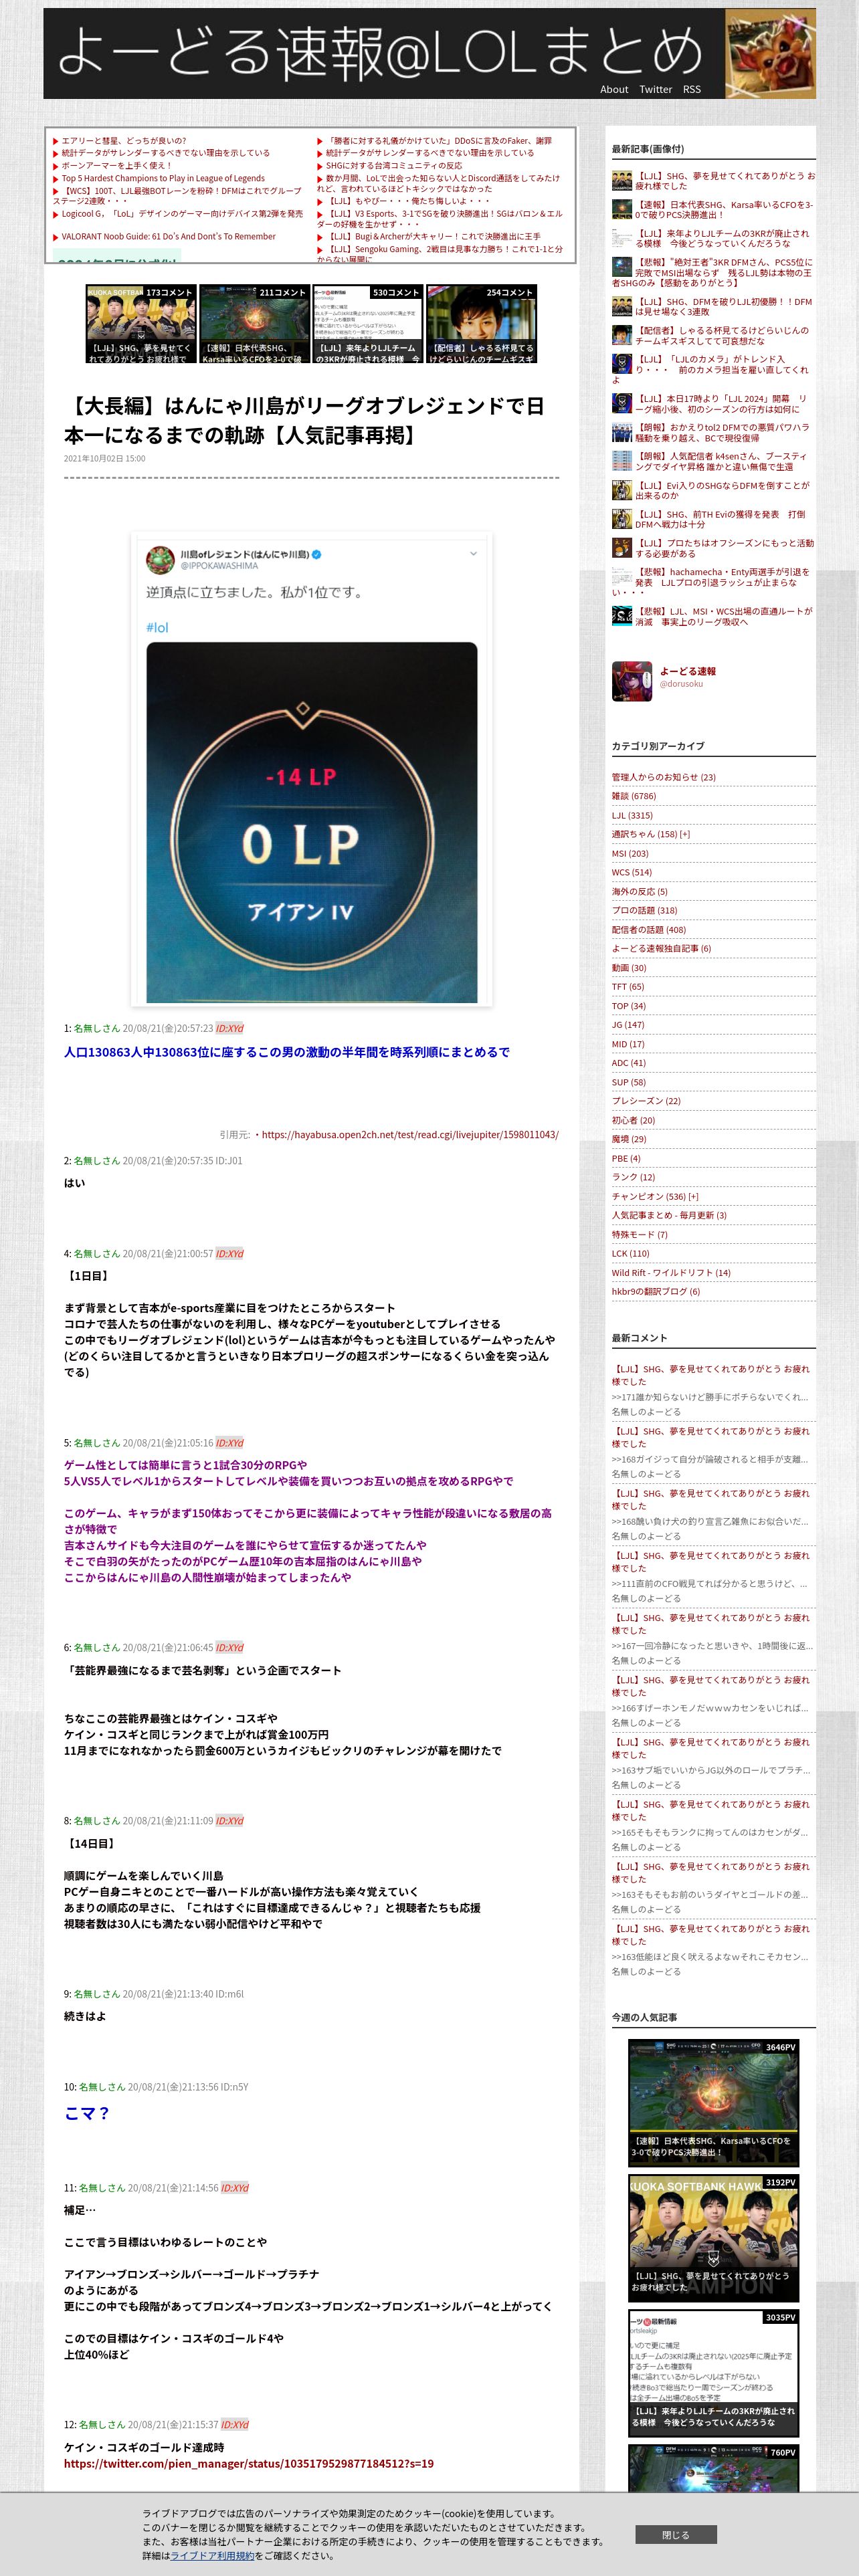859x2576 pixels.
Task: Open category 人気記事まとめ - 毎月更新 (3)
Action: pyautogui.click(x=669, y=1215)
